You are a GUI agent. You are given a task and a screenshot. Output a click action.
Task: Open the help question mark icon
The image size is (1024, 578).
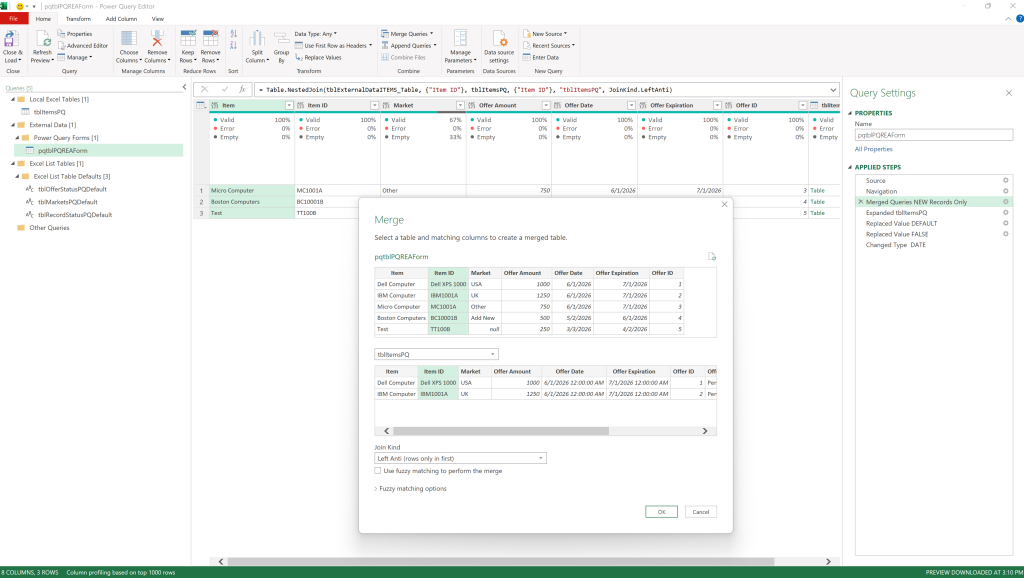pyautogui.click(x=1019, y=18)
